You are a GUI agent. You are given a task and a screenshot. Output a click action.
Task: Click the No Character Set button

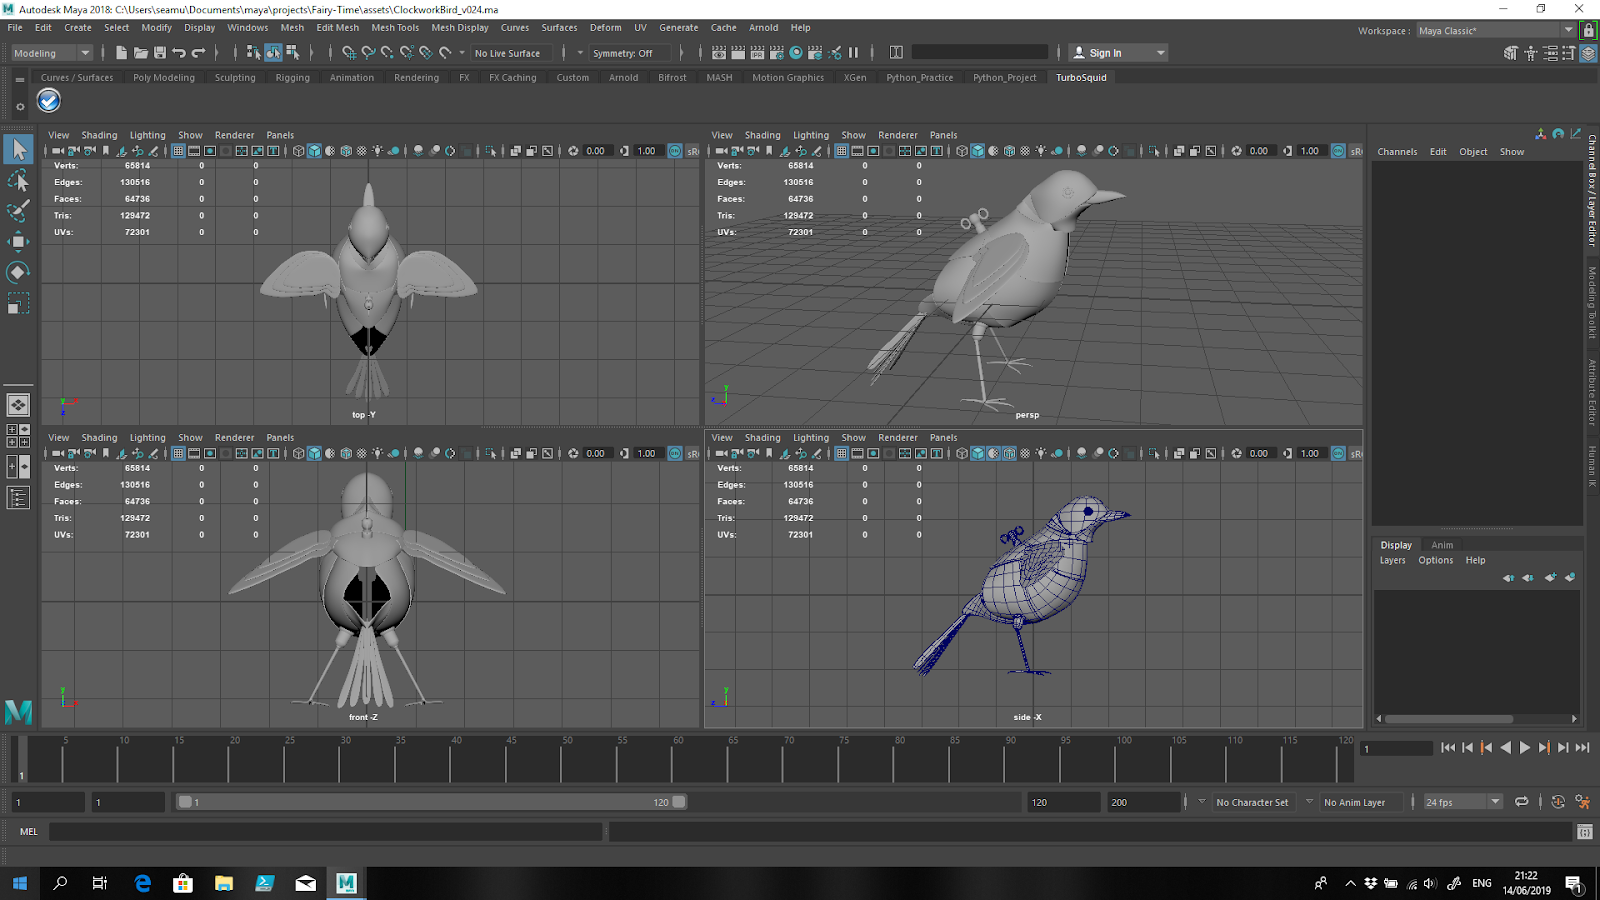point(1253,801)
